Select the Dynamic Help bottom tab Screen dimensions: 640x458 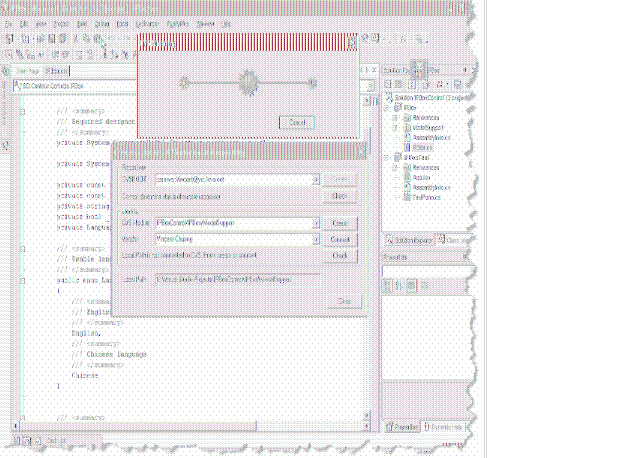click(x=444, y=427)
